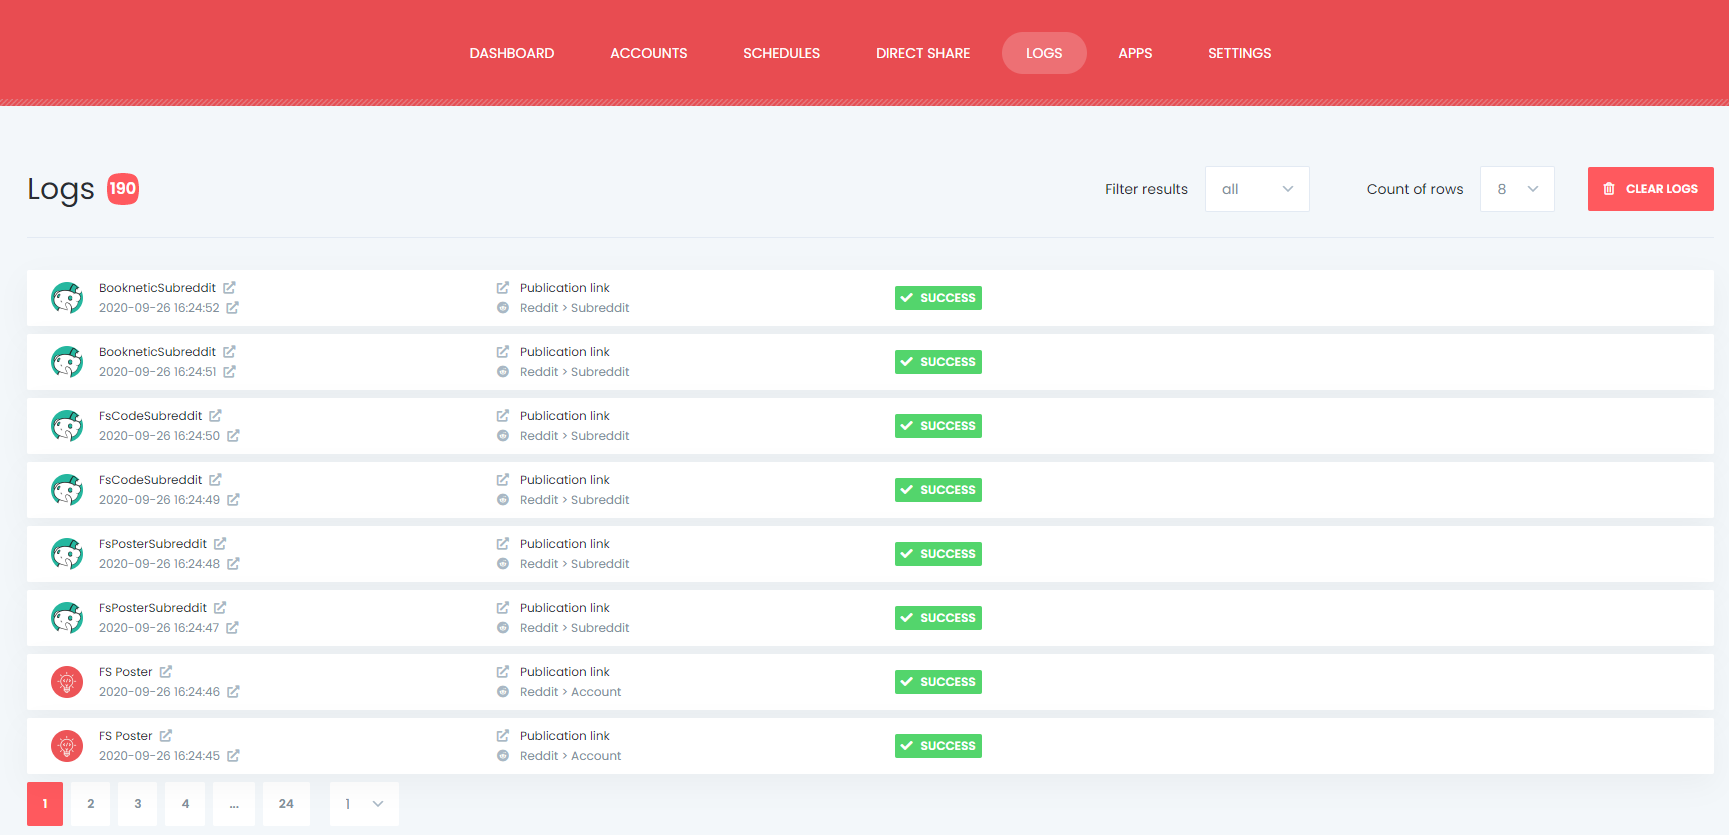
Task: Click Success badge in 16:24:52 row
Action: pos(938,298)
